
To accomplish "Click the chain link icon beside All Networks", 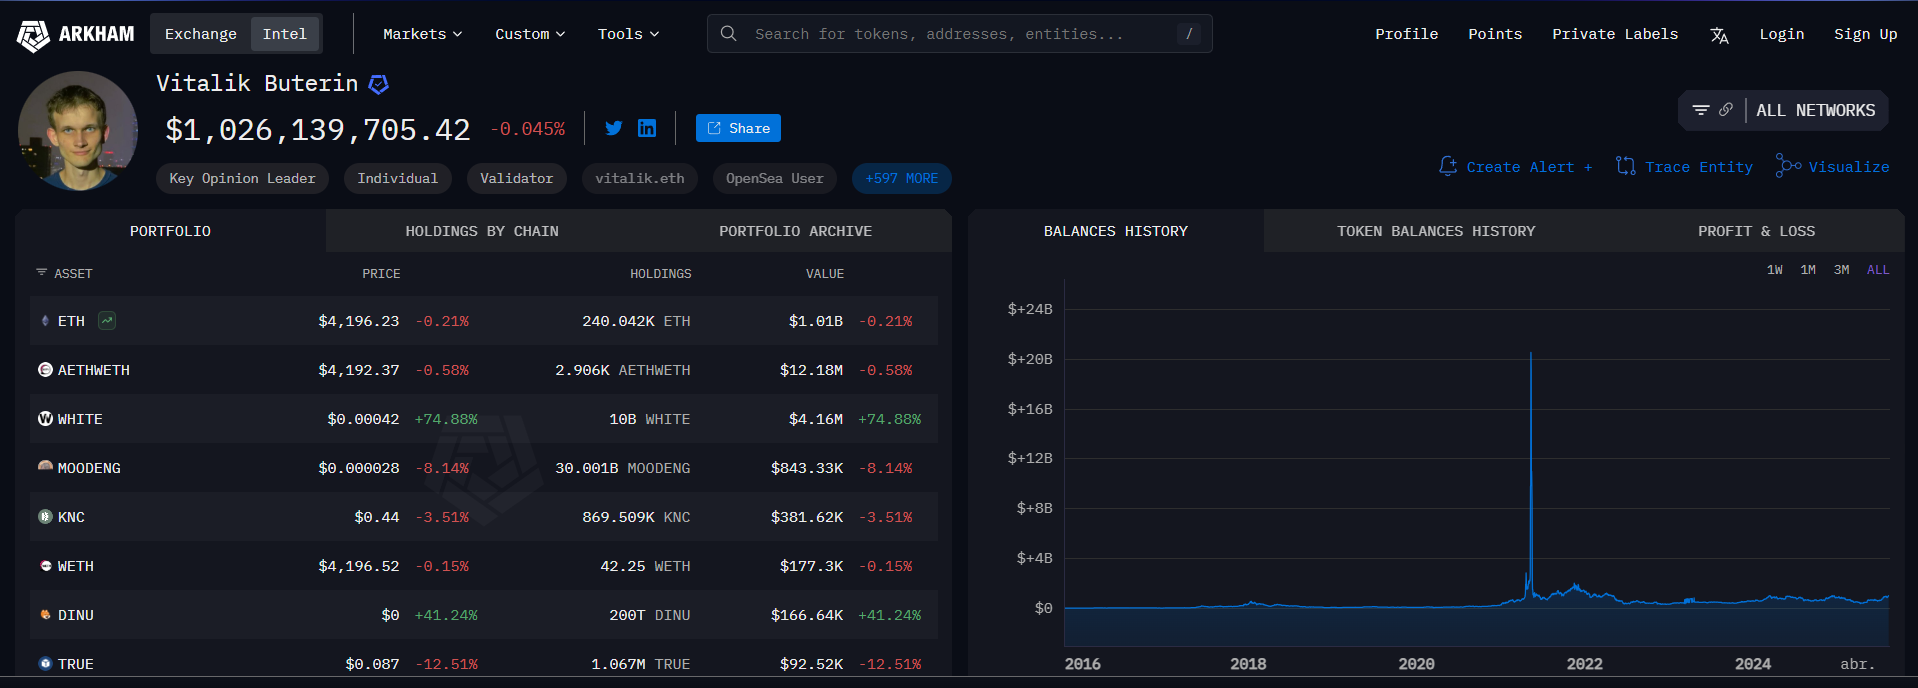I will (1726, 110).
